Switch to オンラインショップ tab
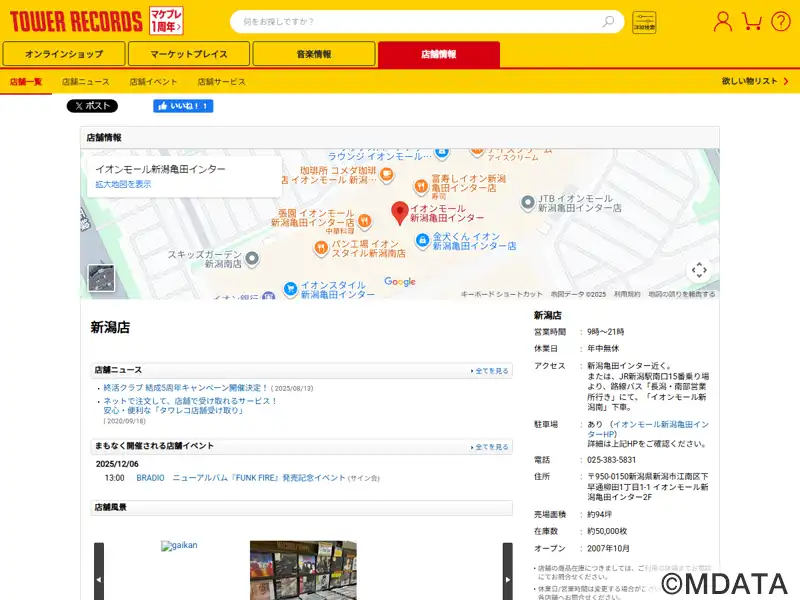This screenshot has height=600, width=800. tap(64, 54)
